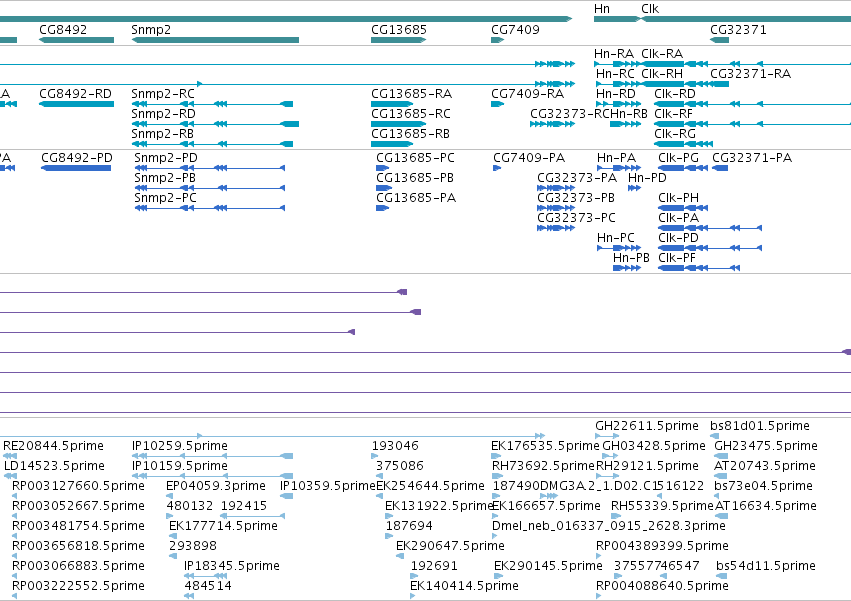
Task: Open the Clk-RG transcript label
Action: point(675,134)
